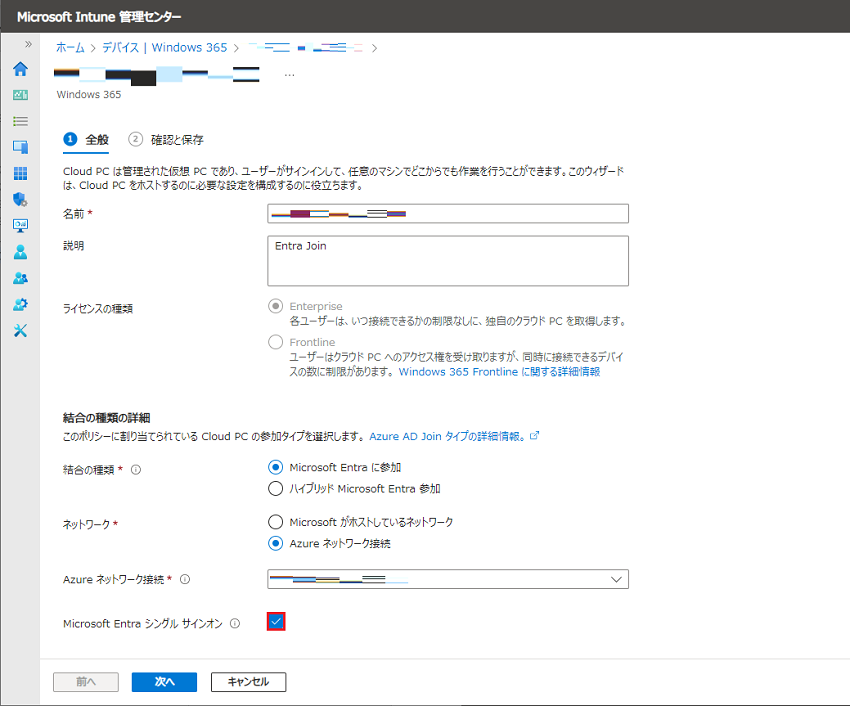
Task: Open the Devices icon in the sidebar
Action: [20, 147]
